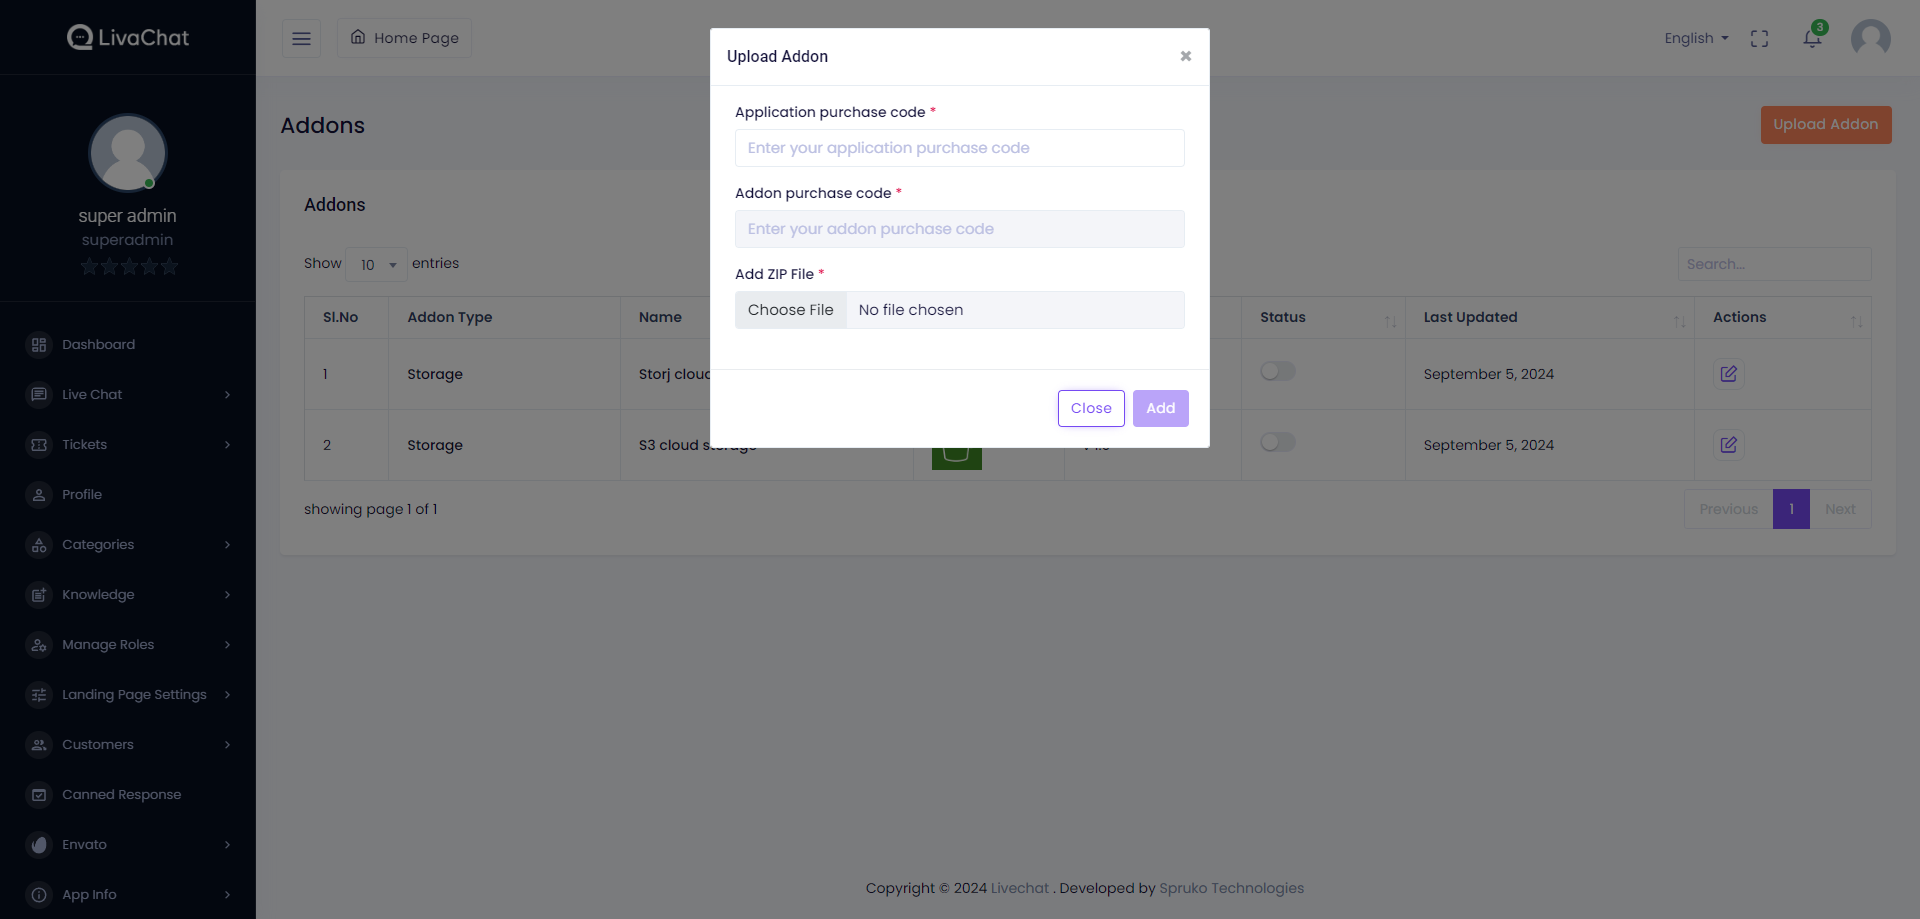Edit the S3 cloud storage addon

tap(1729, 444)
